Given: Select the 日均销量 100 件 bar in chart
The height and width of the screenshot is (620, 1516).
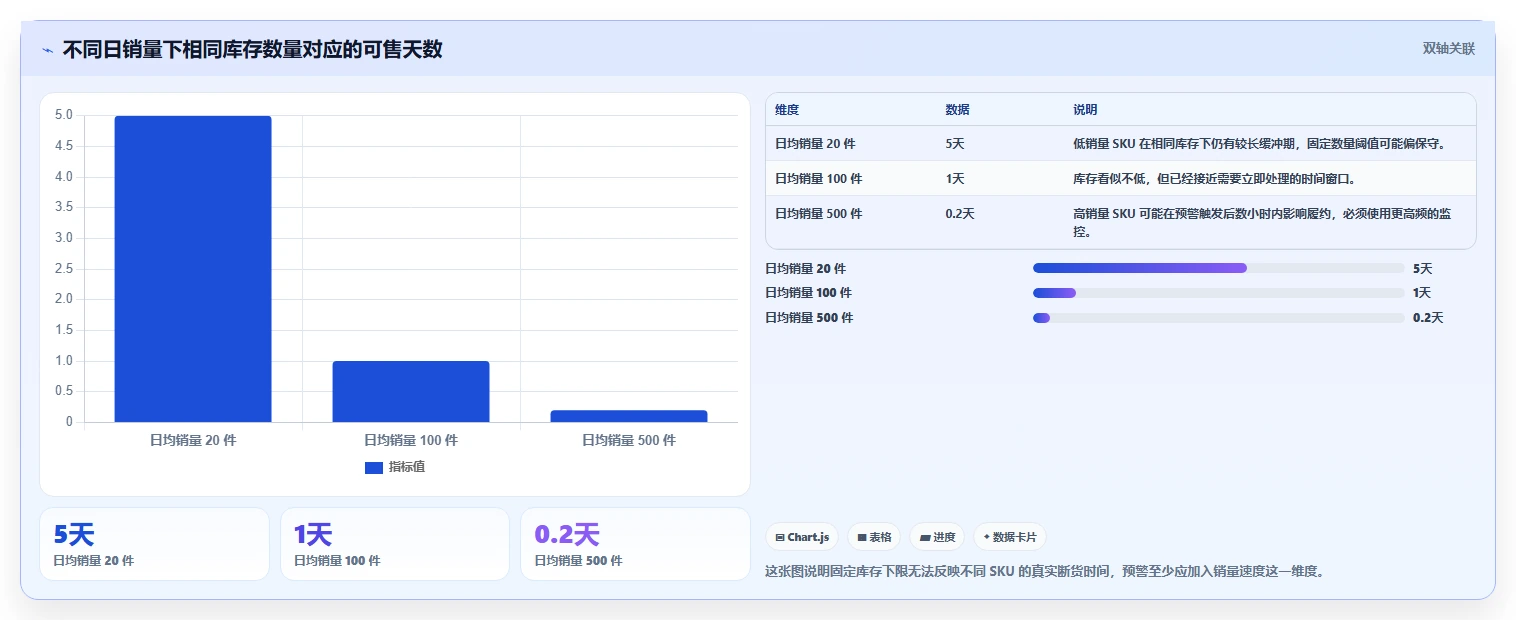Looking at the screenshot, I should click(411, 391).
